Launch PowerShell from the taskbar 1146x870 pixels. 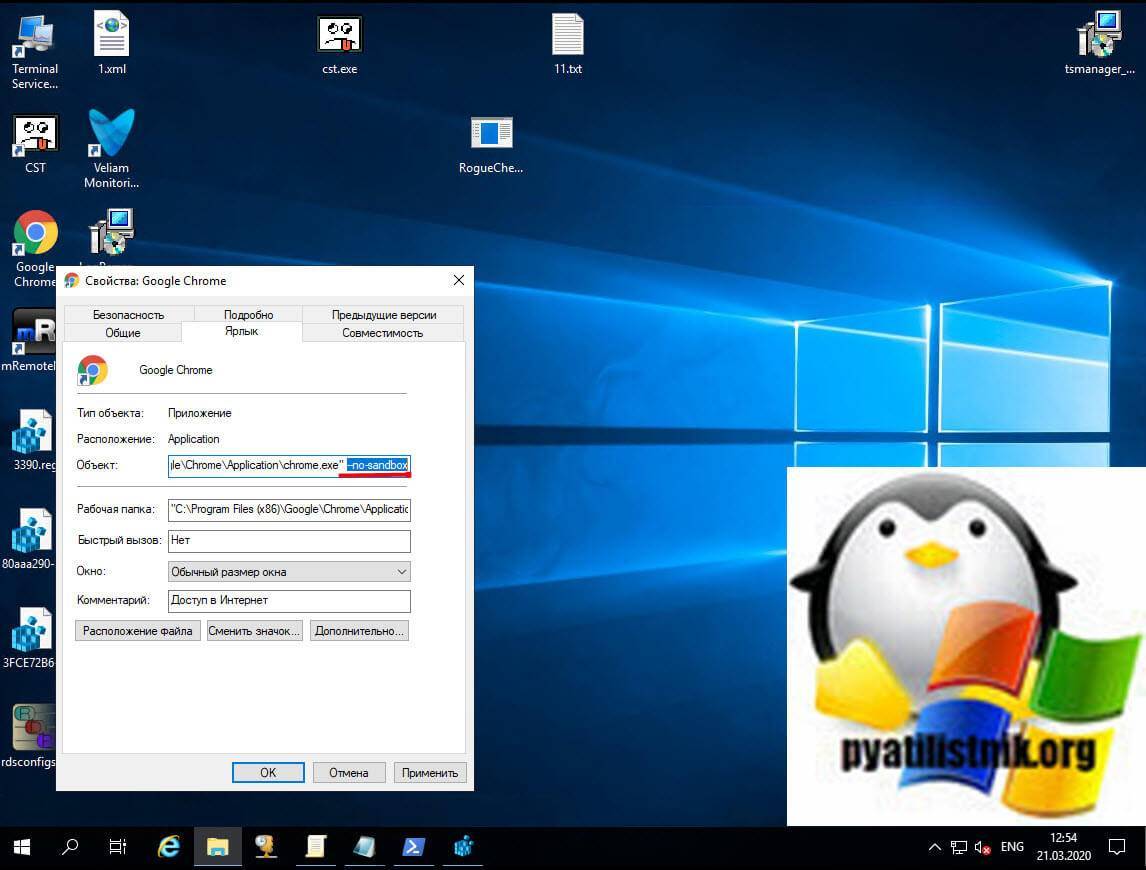[413, 847]
